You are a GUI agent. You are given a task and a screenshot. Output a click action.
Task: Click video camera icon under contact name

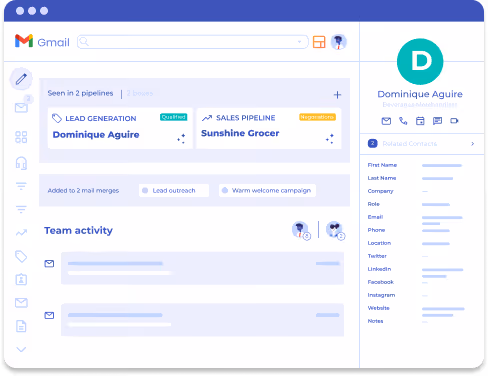[x=454, y=121]
